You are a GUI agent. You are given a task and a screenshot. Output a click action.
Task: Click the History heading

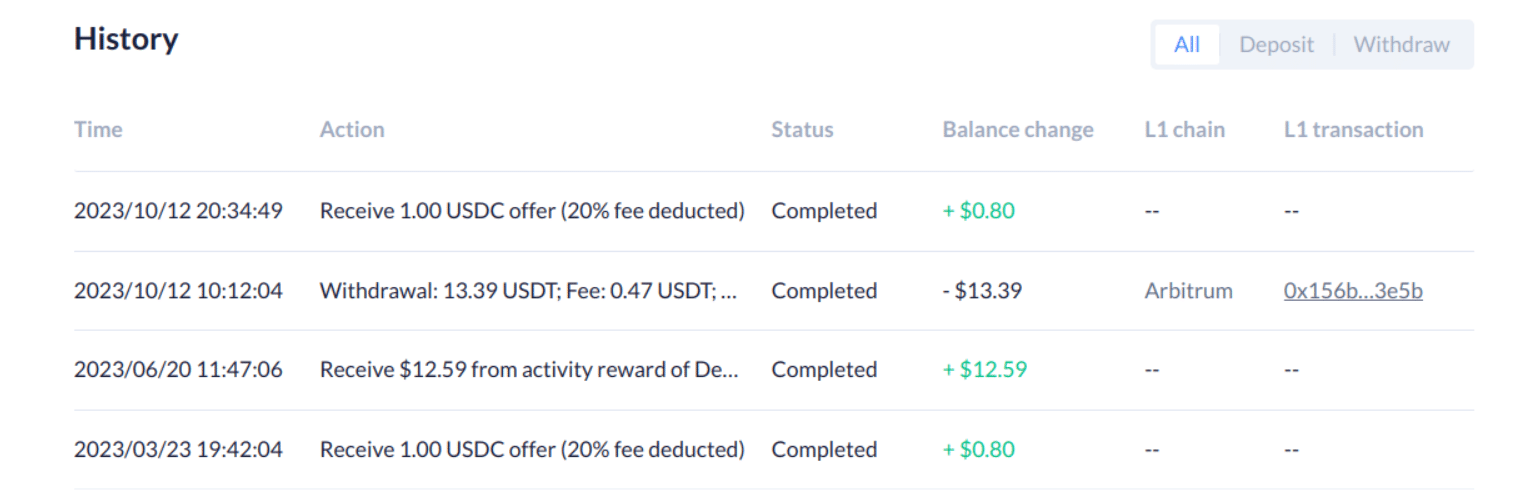126,39
